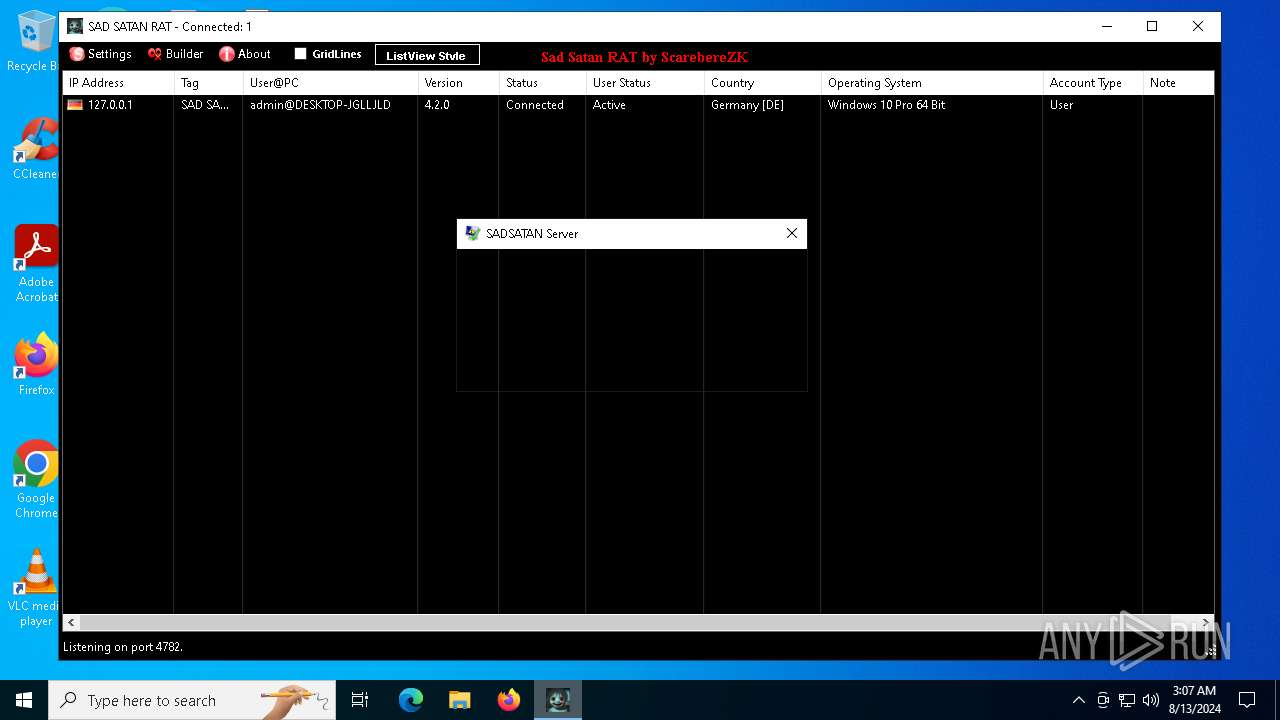Click the Windows 10 Pro 64 Bit cell
The image size is (1280, 720).
coord(886,105)
